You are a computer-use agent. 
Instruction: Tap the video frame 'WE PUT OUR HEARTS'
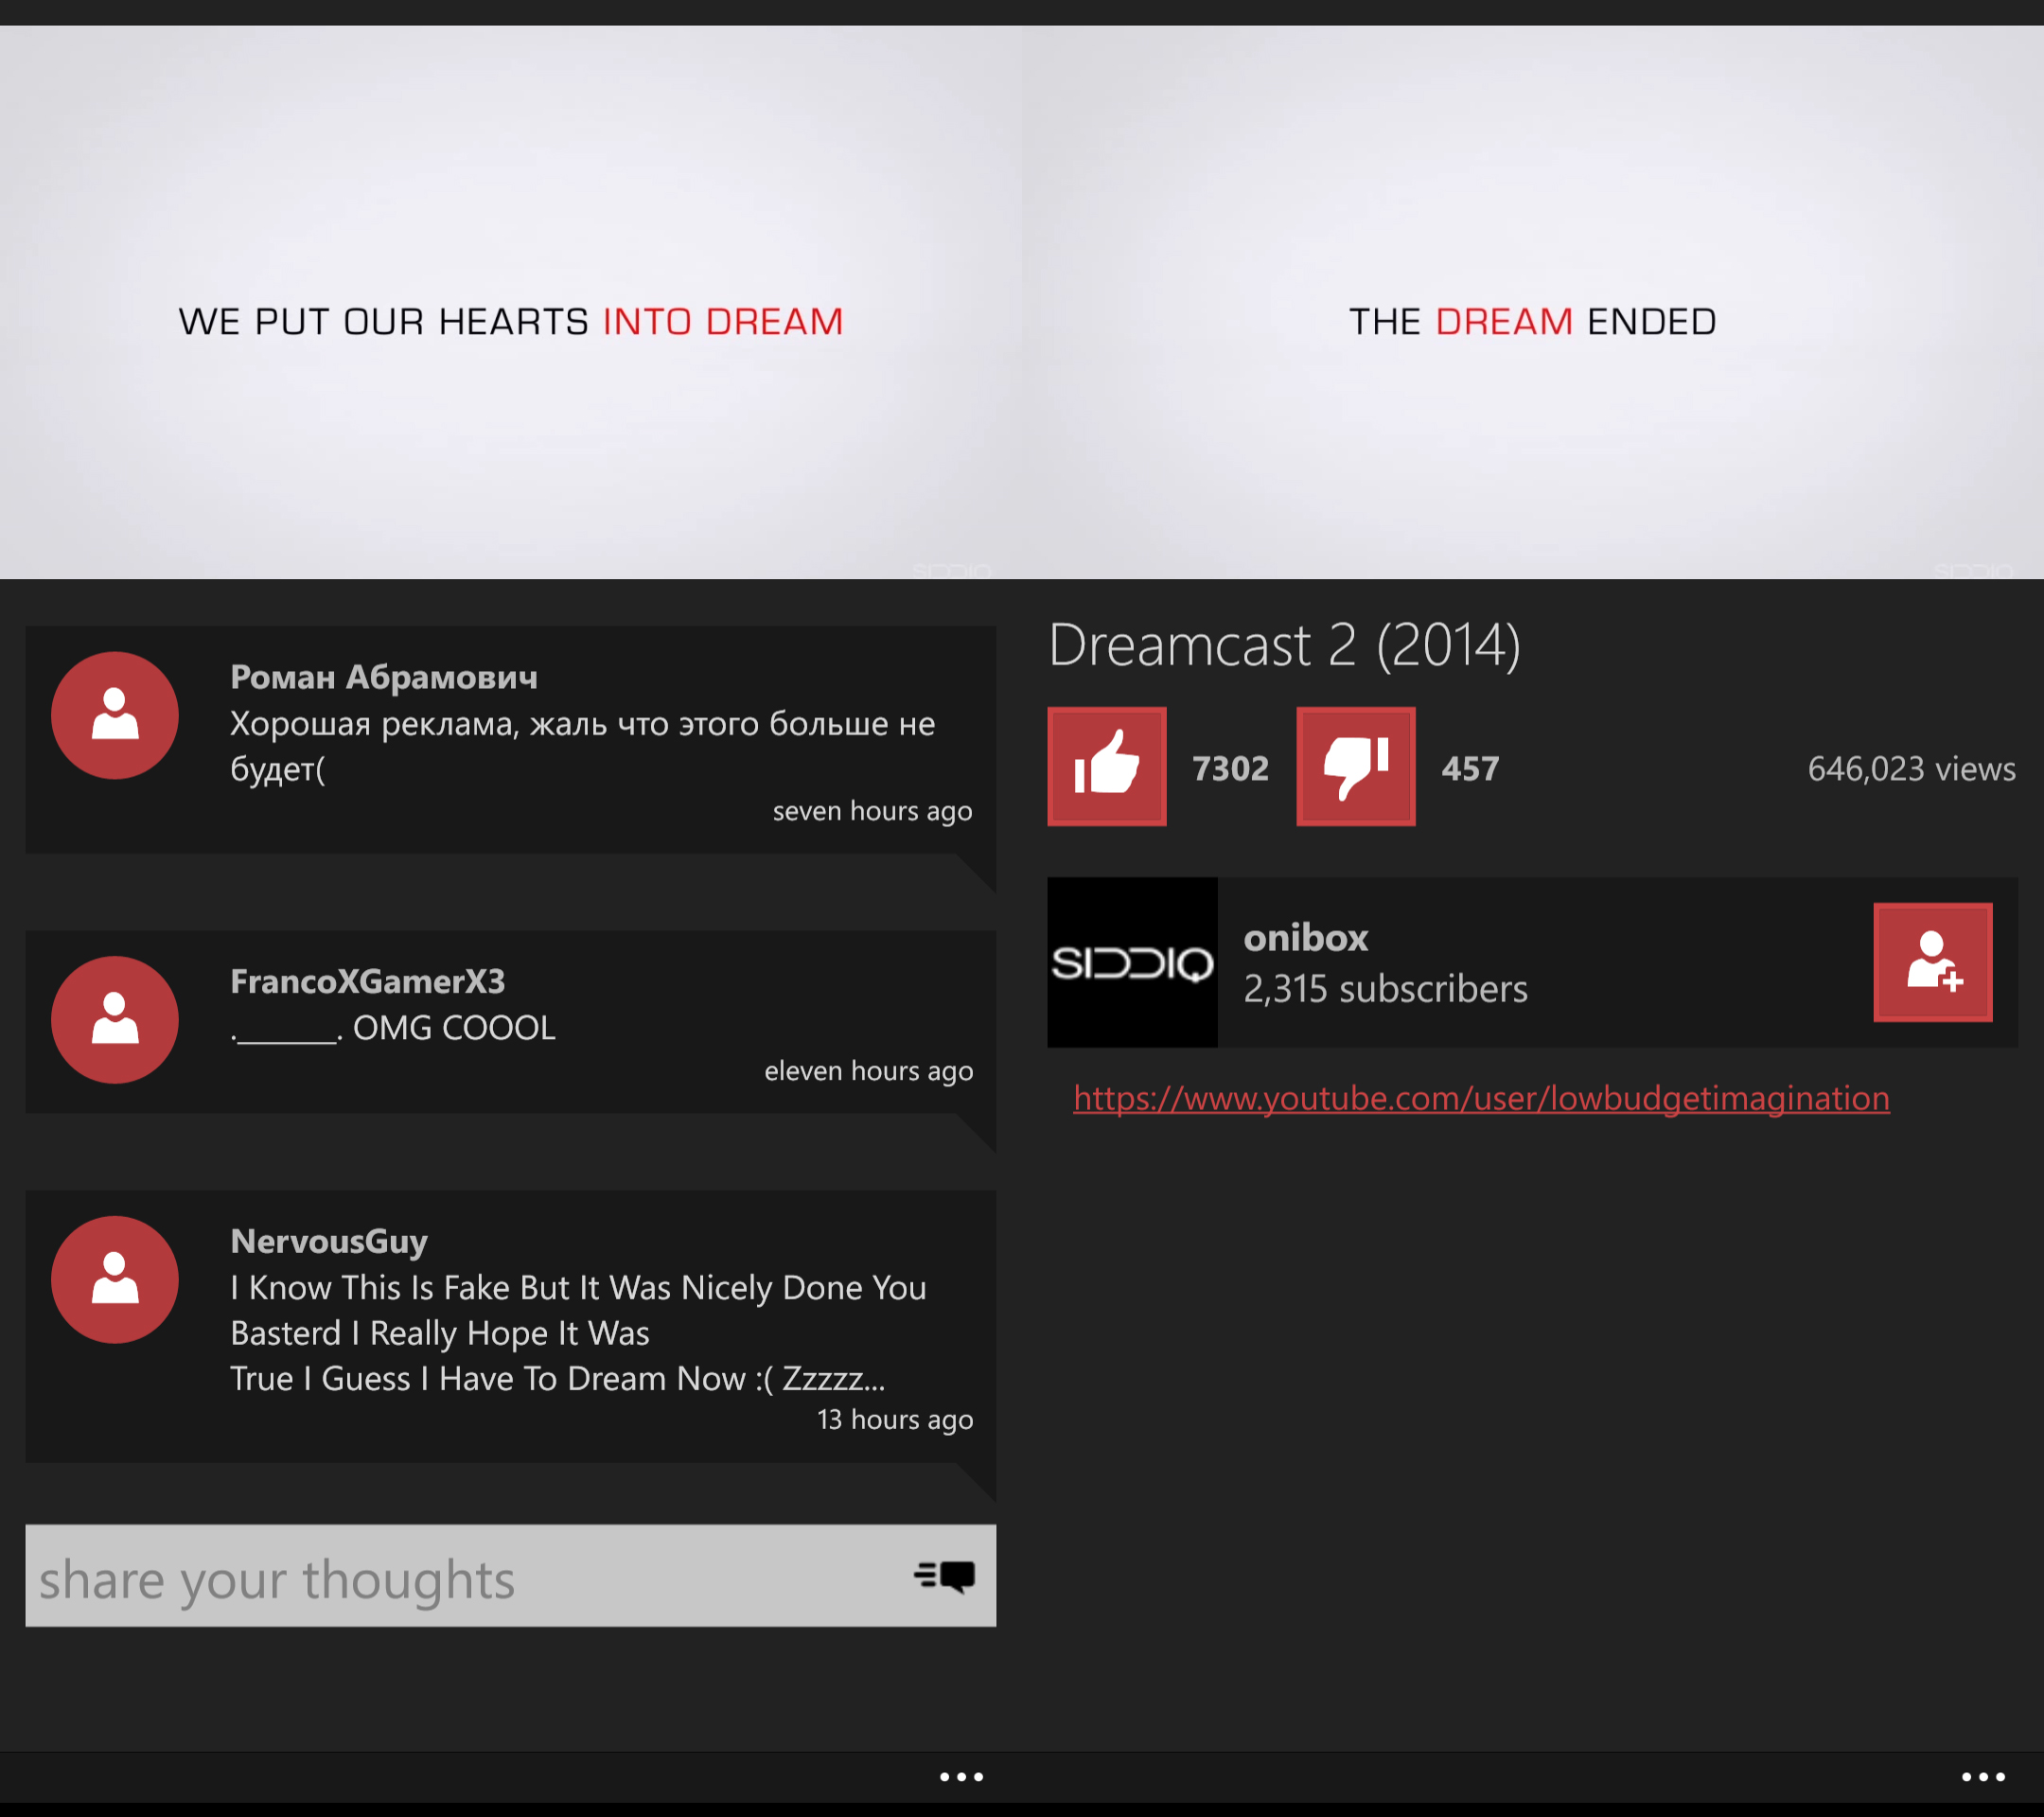[x=510, y=302]
